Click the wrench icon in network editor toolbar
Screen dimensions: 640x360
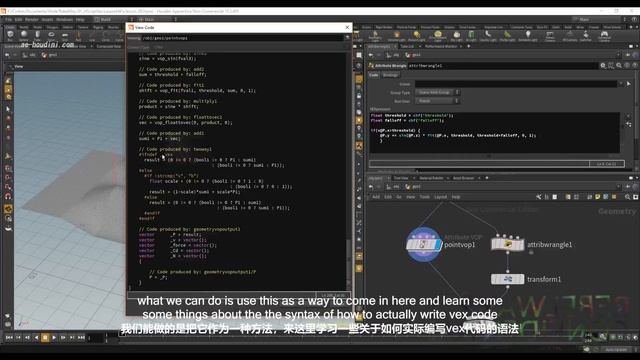539,197
